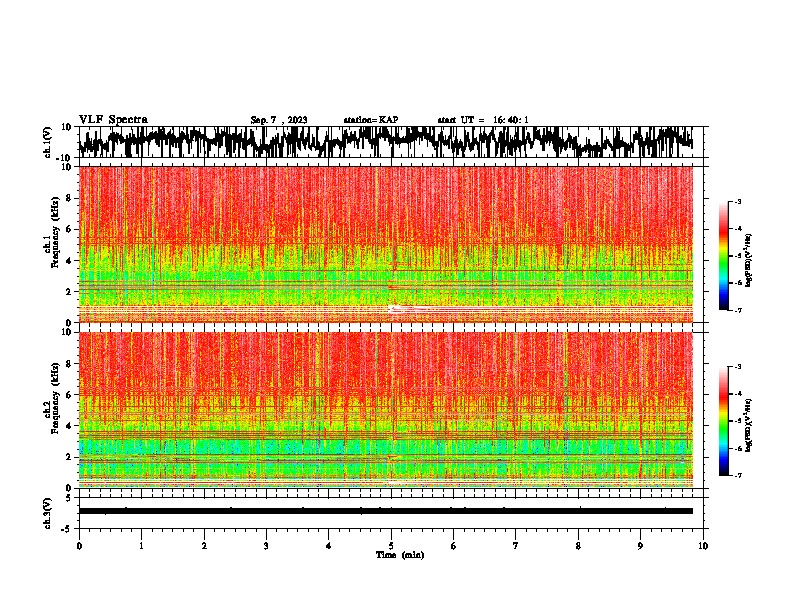
Task: Click the time axis tick label "9"
Action: pyautogui.click(x=640, y=546)
